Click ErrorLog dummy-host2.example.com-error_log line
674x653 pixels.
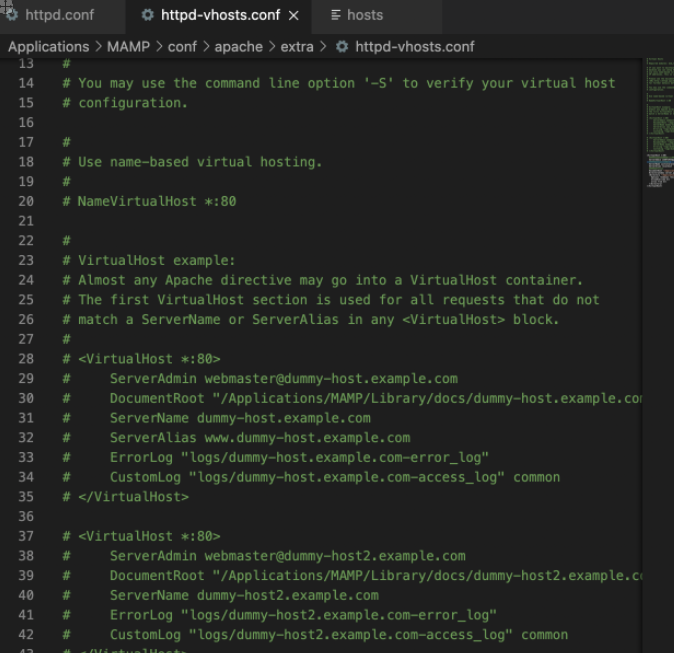[279, 615]
